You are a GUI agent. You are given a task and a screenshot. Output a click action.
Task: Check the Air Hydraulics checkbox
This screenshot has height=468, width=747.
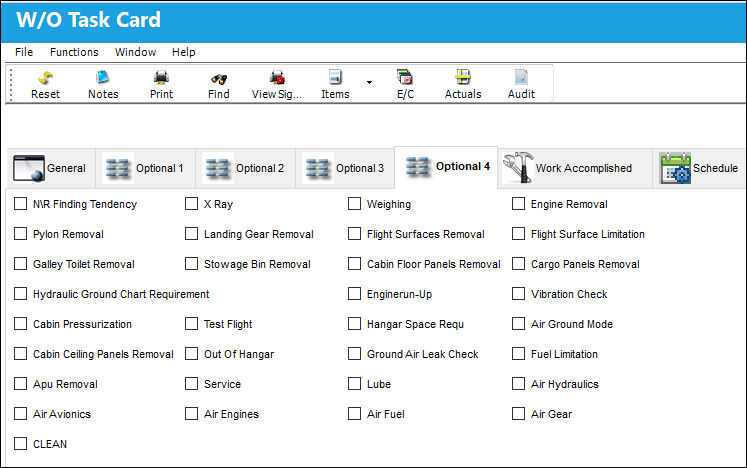tap(518, 384)
